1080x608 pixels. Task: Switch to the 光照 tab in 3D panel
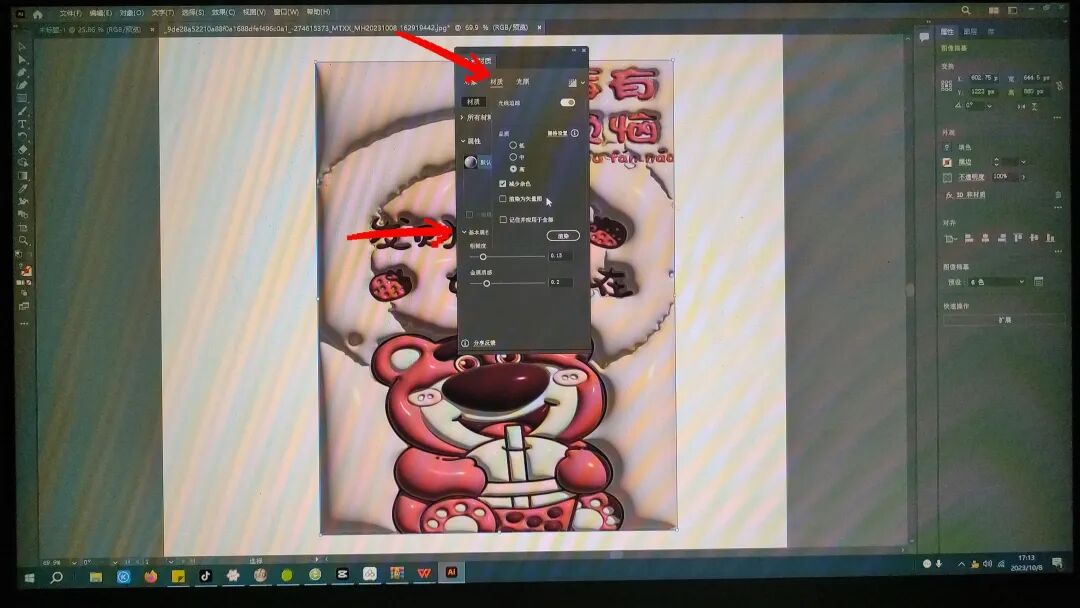pos(523,81)
